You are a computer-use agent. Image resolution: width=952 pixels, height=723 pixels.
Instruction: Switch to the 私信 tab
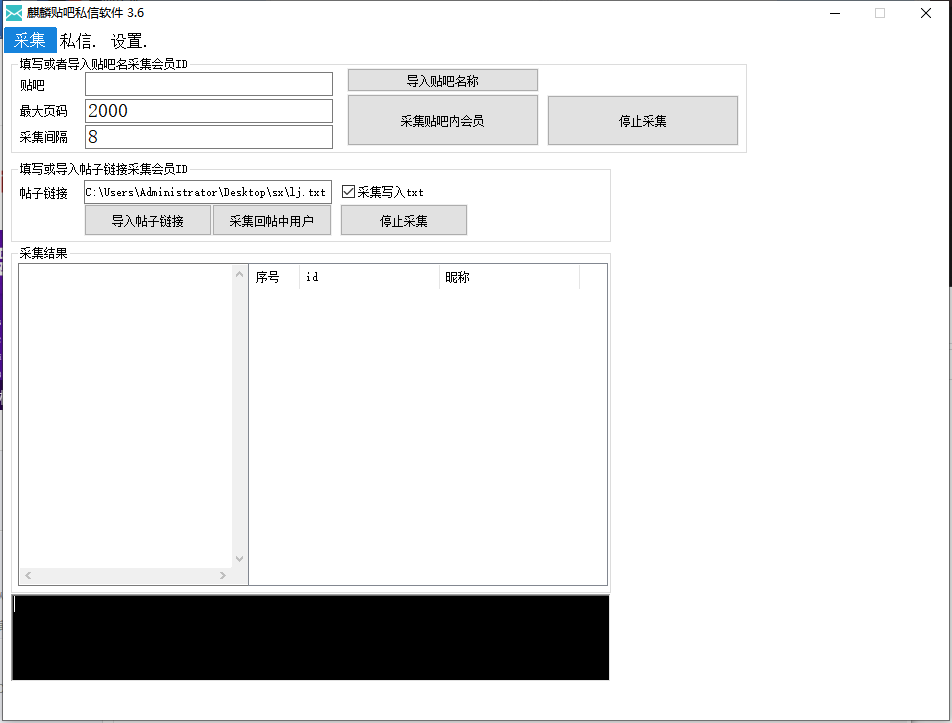coord(78,41)
